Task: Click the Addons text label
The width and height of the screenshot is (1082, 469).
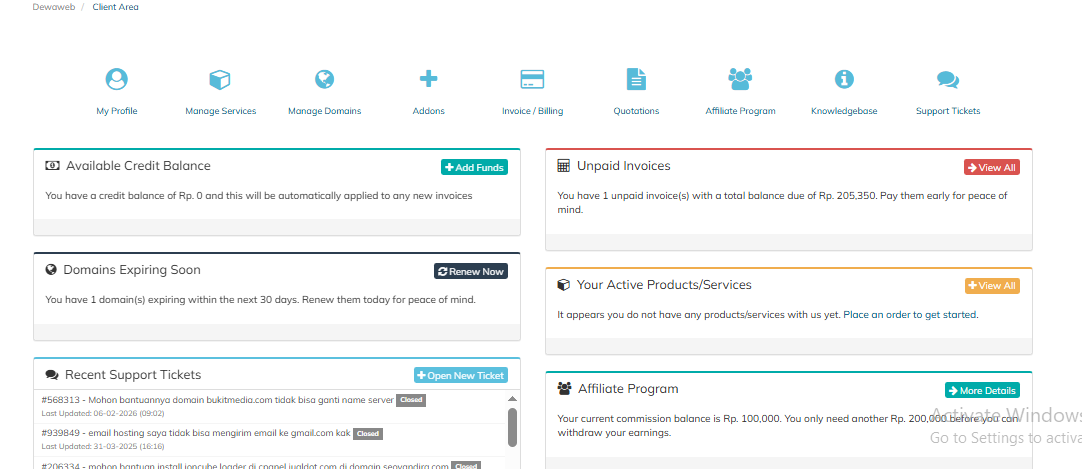Action: pos(429,111)
